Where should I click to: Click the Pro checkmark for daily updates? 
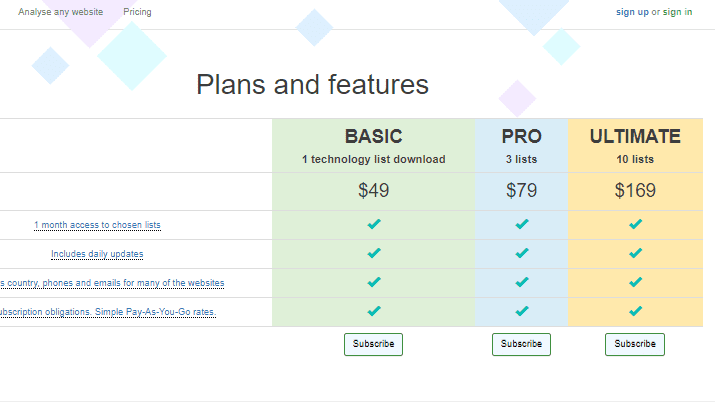coord(521,254)
